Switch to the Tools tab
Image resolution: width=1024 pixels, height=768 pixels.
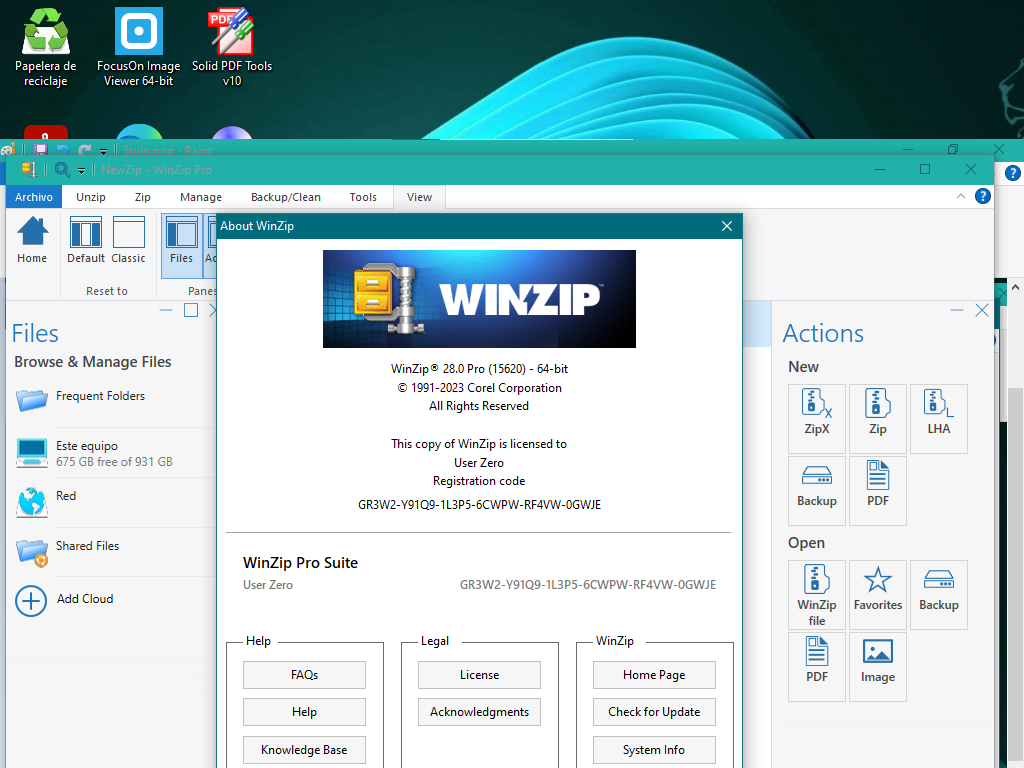coord(363,197)
